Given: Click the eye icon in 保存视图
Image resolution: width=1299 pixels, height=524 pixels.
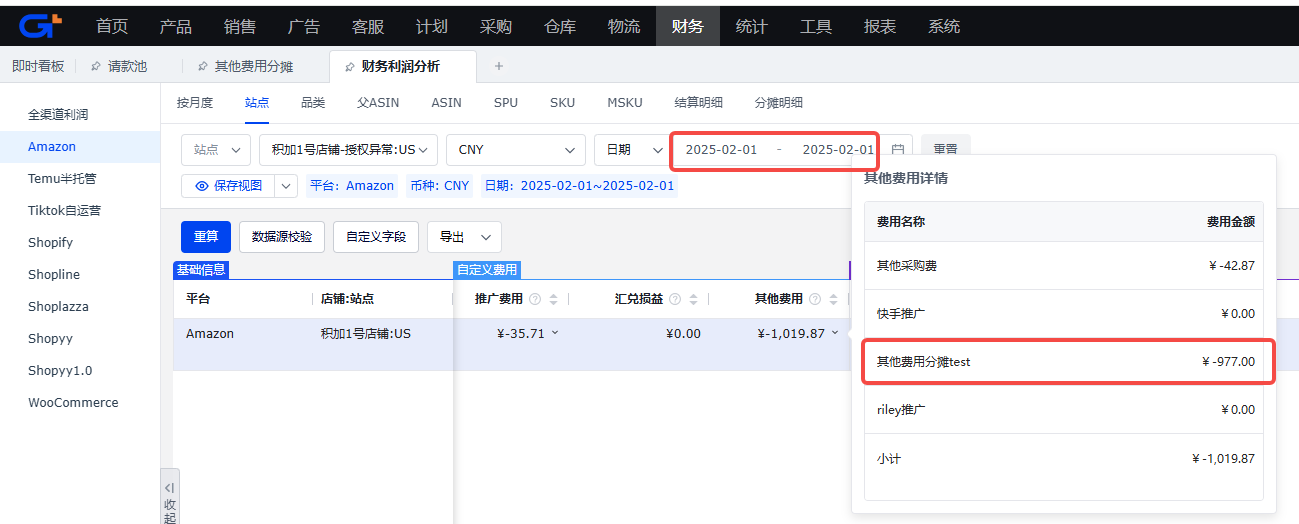Looking at the screenshot, I should 202,186.
